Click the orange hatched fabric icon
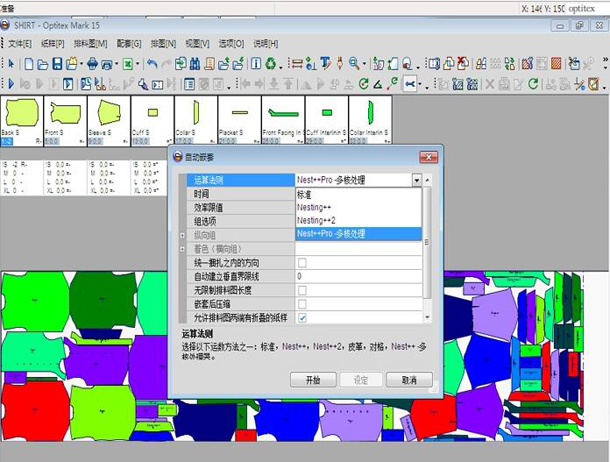Image resolution: width=610 pixels, height=462 pixels. [556, 63]
